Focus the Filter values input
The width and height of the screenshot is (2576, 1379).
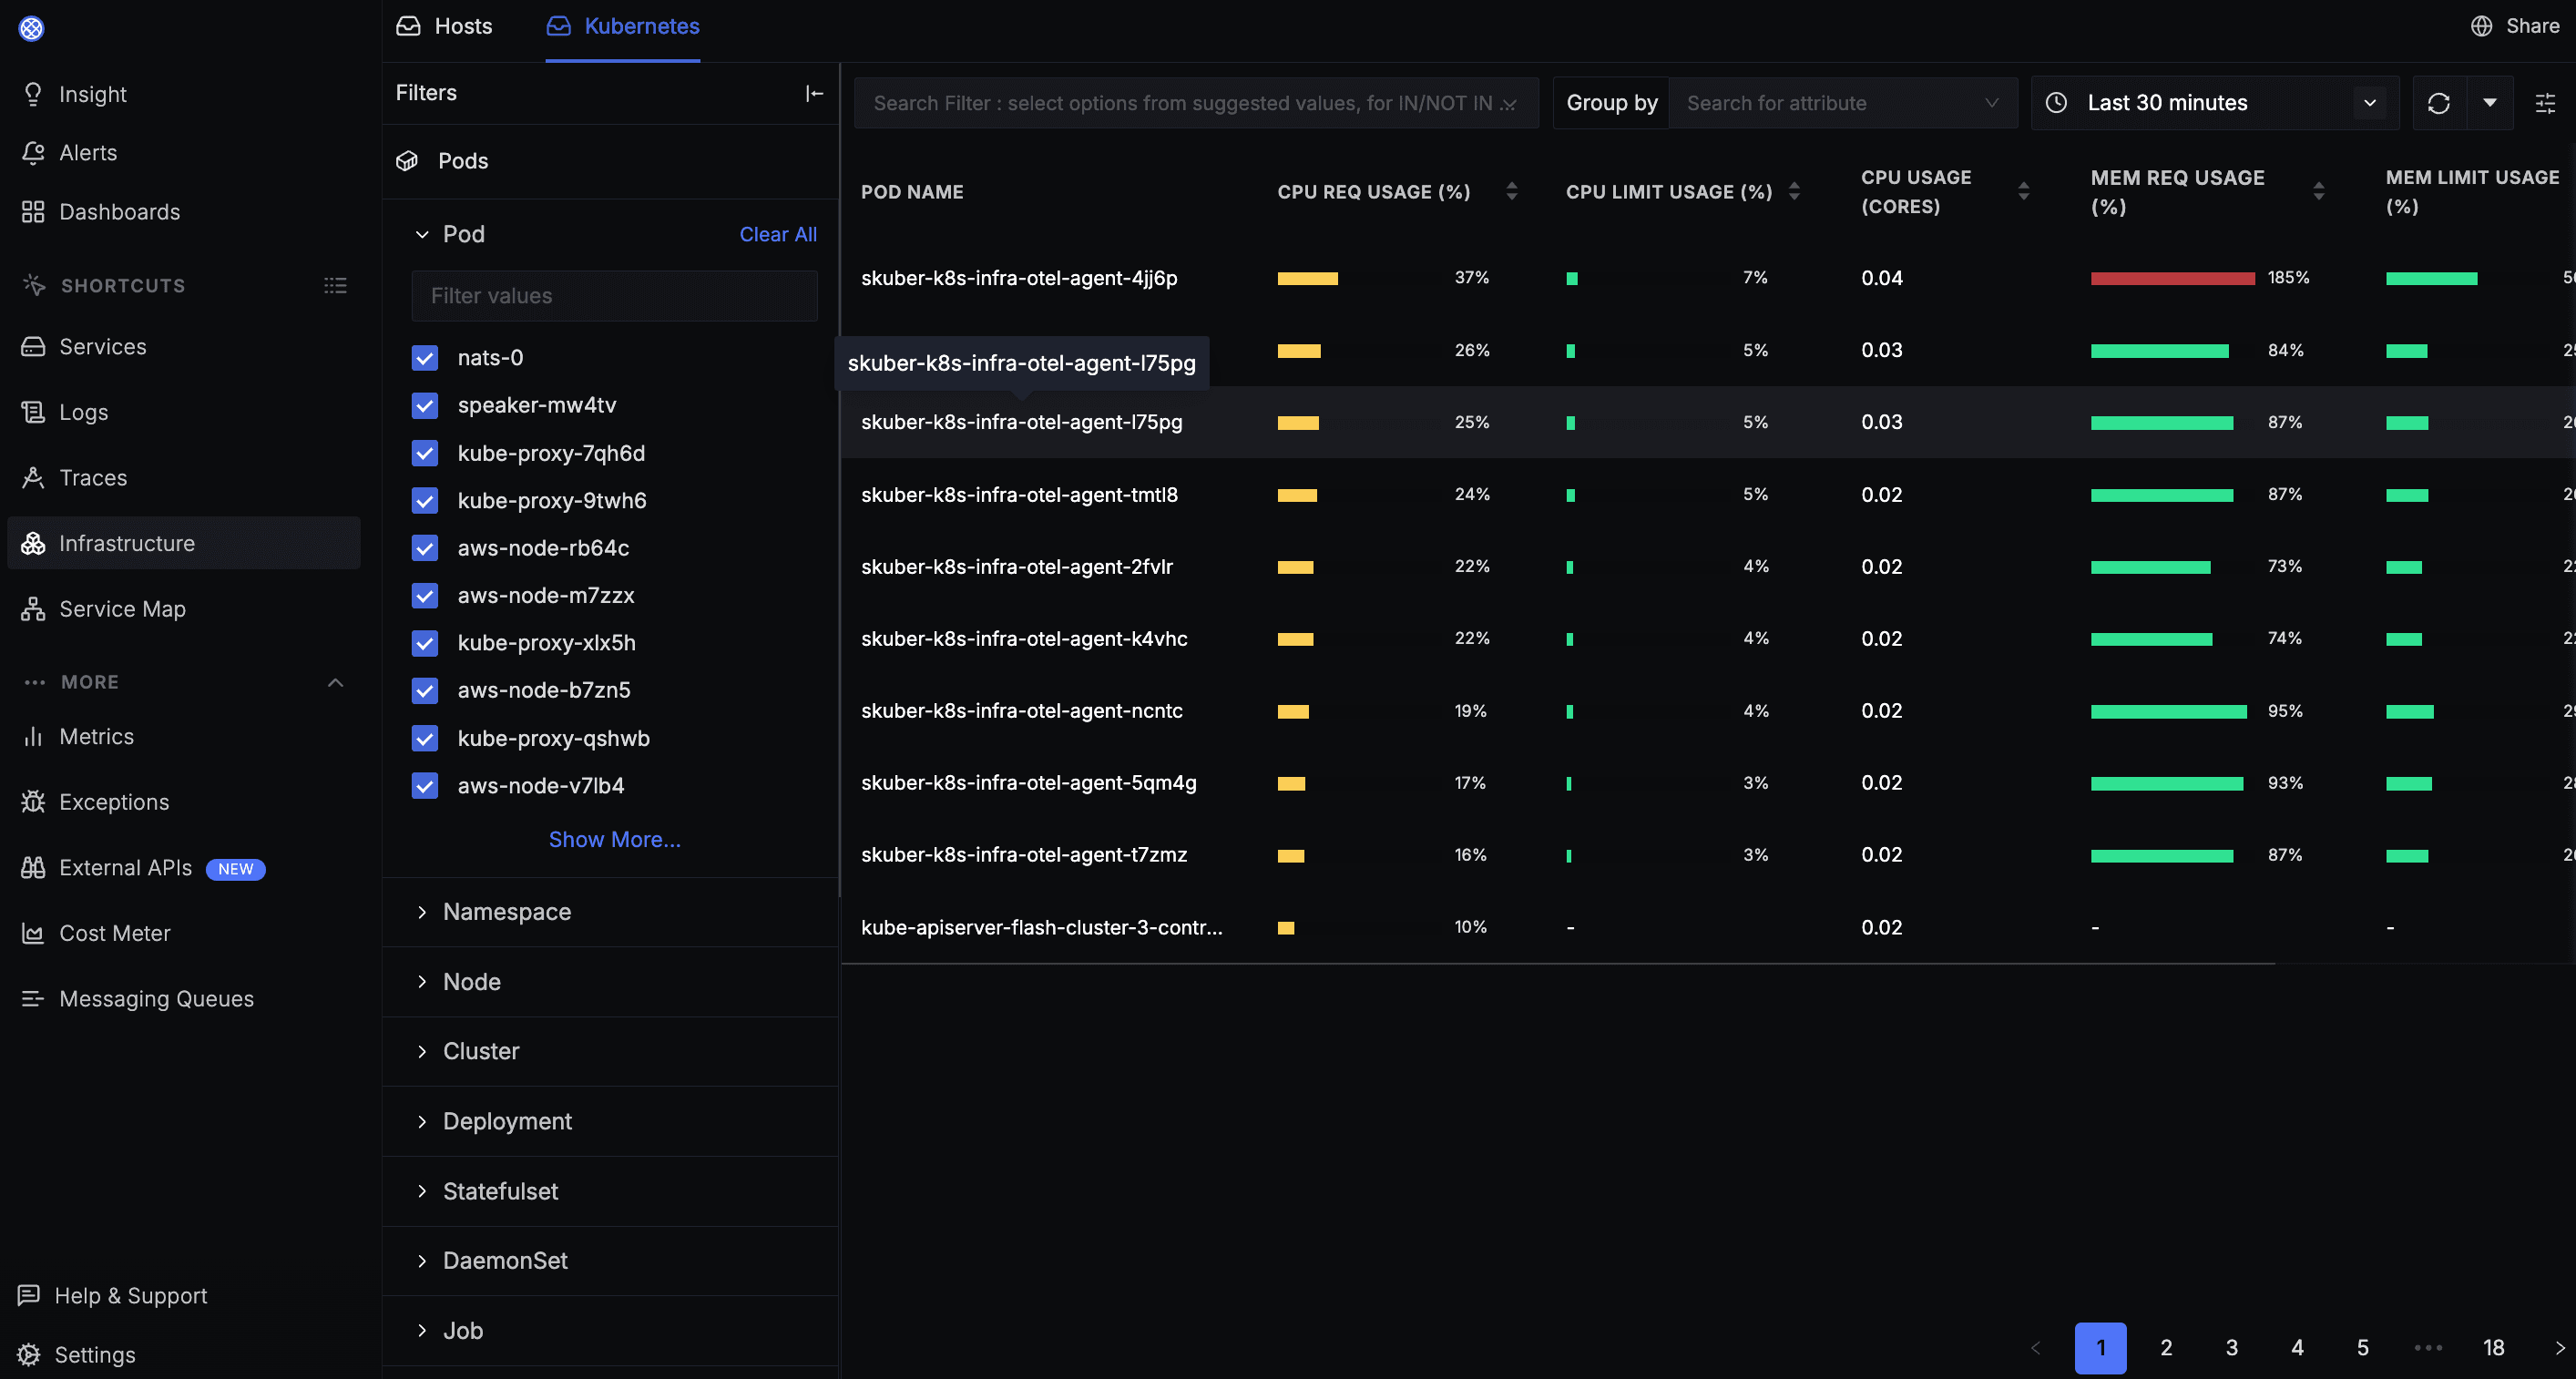614,296
